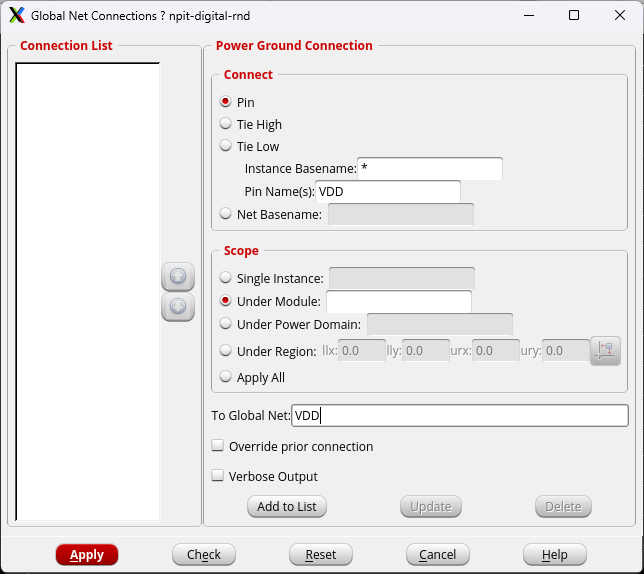Select the Single Instance scope
The width and height of the screenshot is (644, 574).
click(225, 278)
